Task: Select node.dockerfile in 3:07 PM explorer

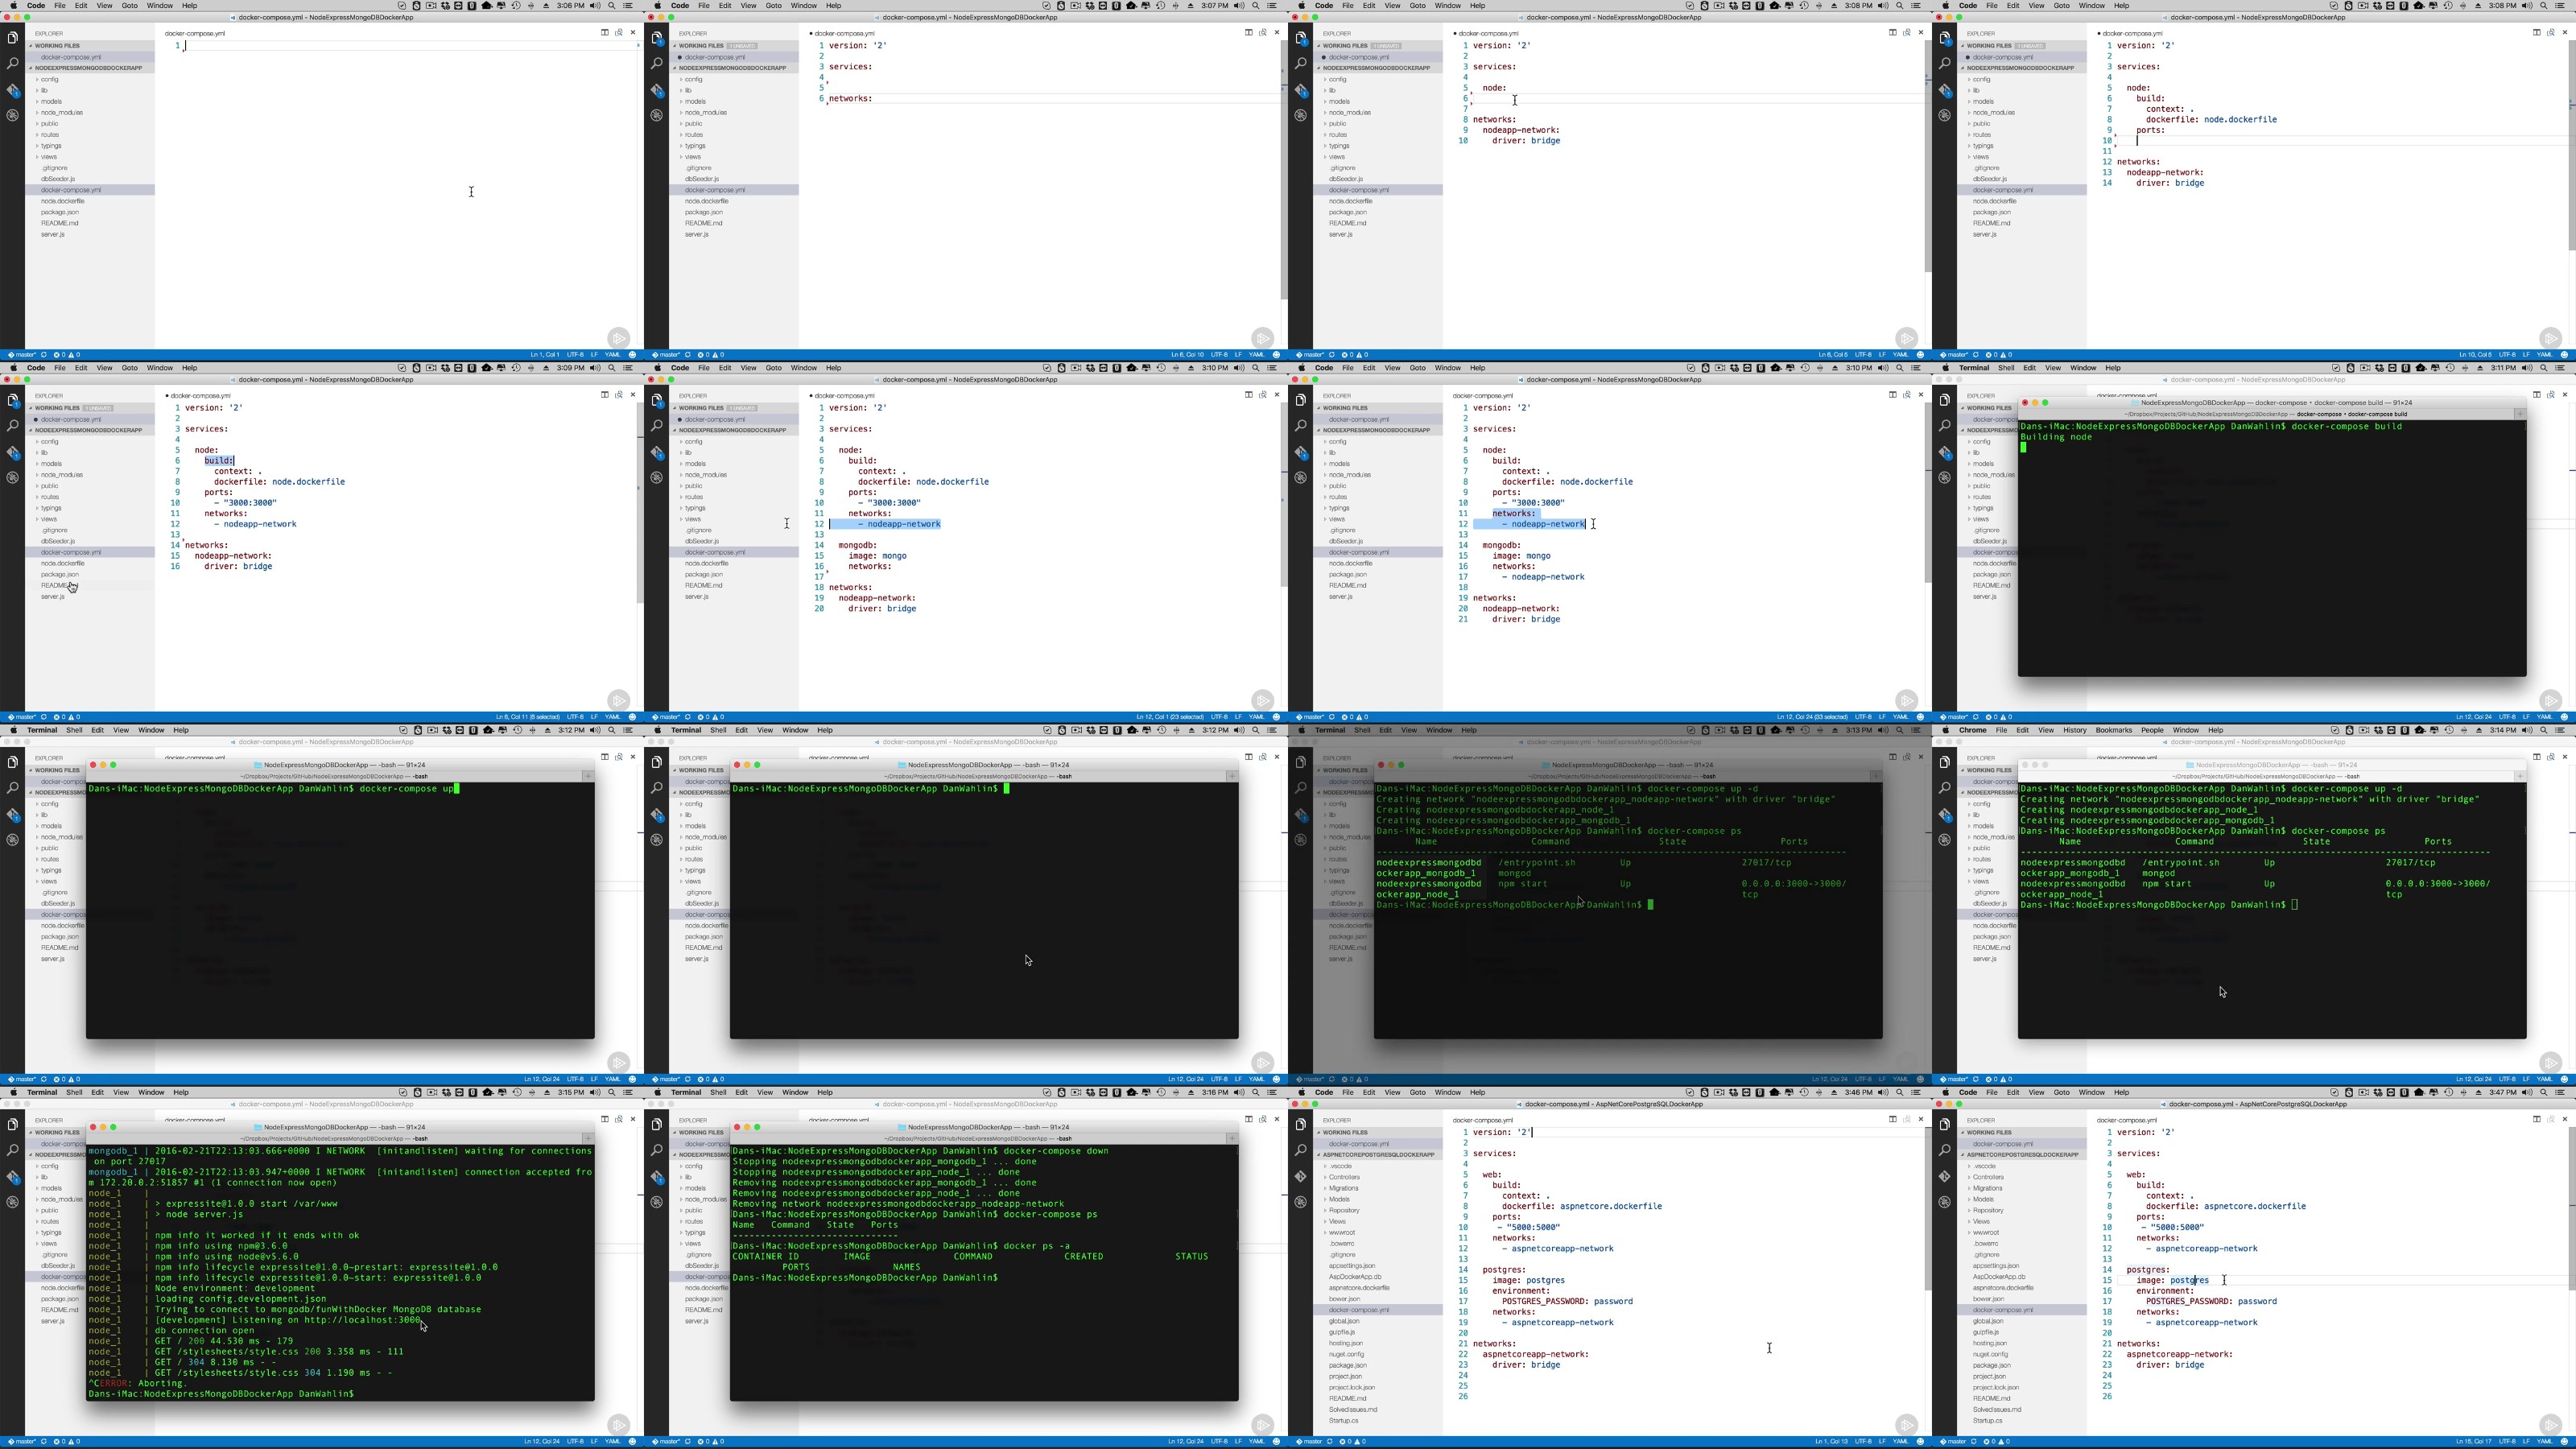Action: (x=706, y=201)
